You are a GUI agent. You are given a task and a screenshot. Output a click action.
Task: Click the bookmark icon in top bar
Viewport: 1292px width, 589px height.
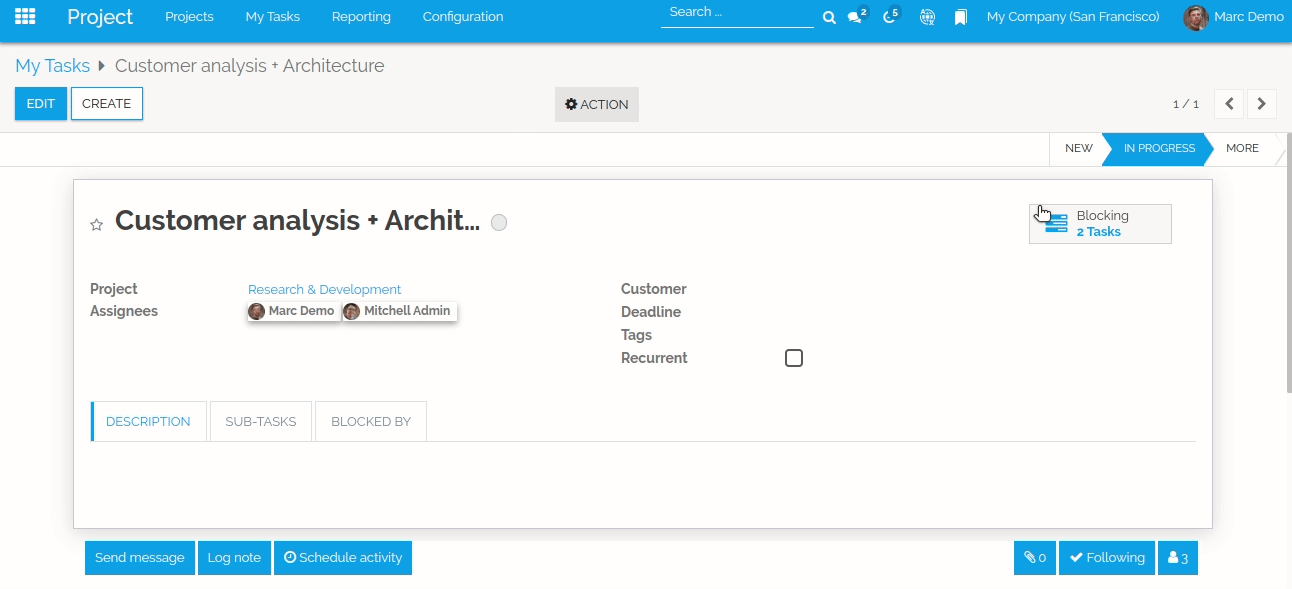[961, 17]
